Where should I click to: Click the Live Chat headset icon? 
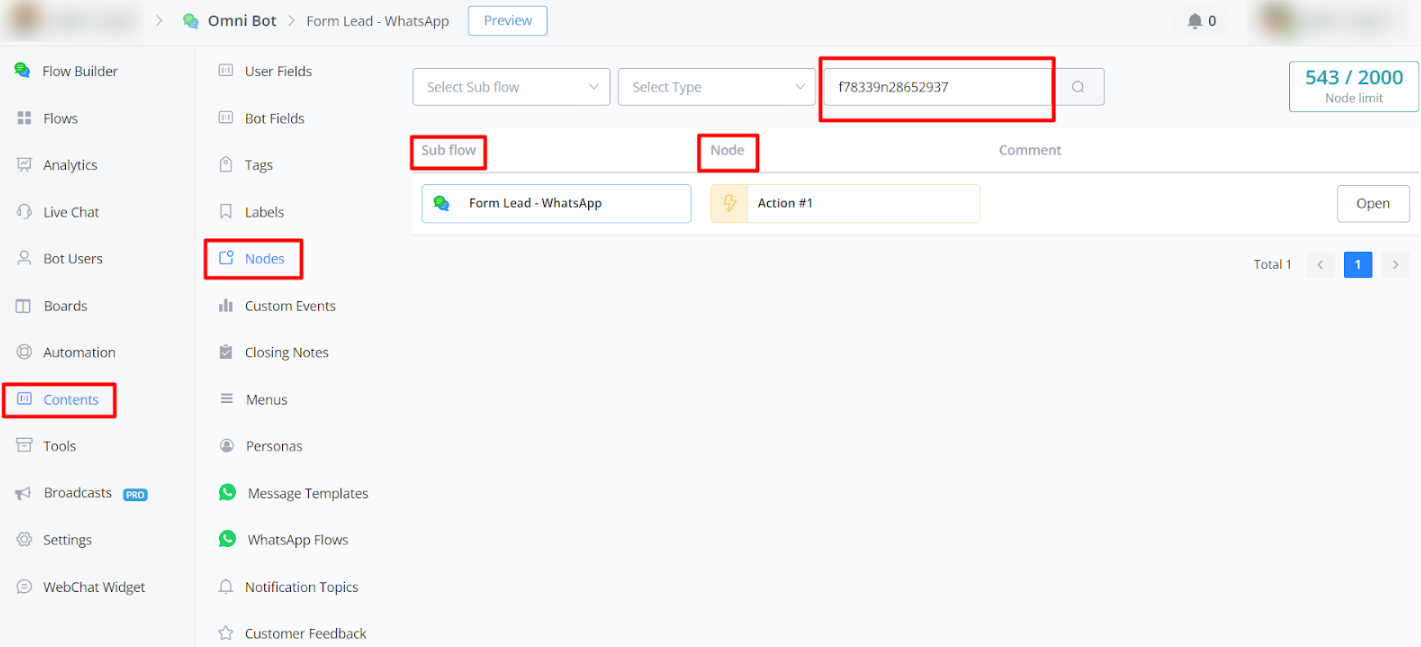(24, 212)
